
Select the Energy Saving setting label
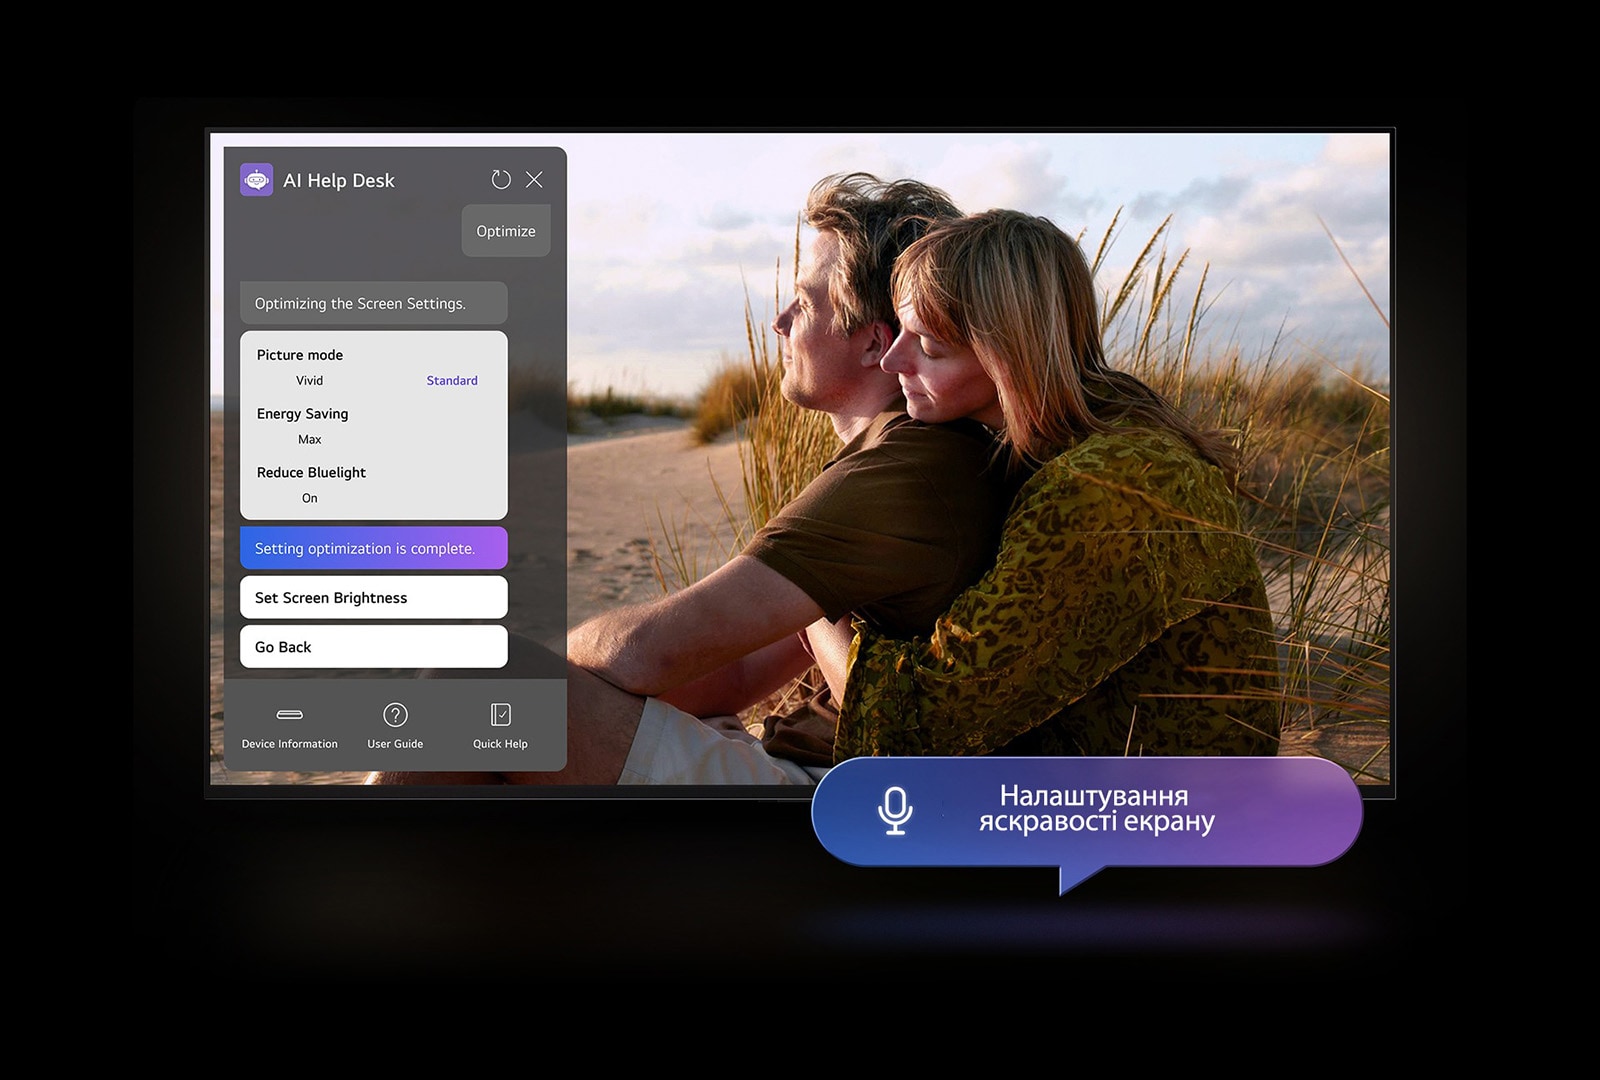[303, 414]
